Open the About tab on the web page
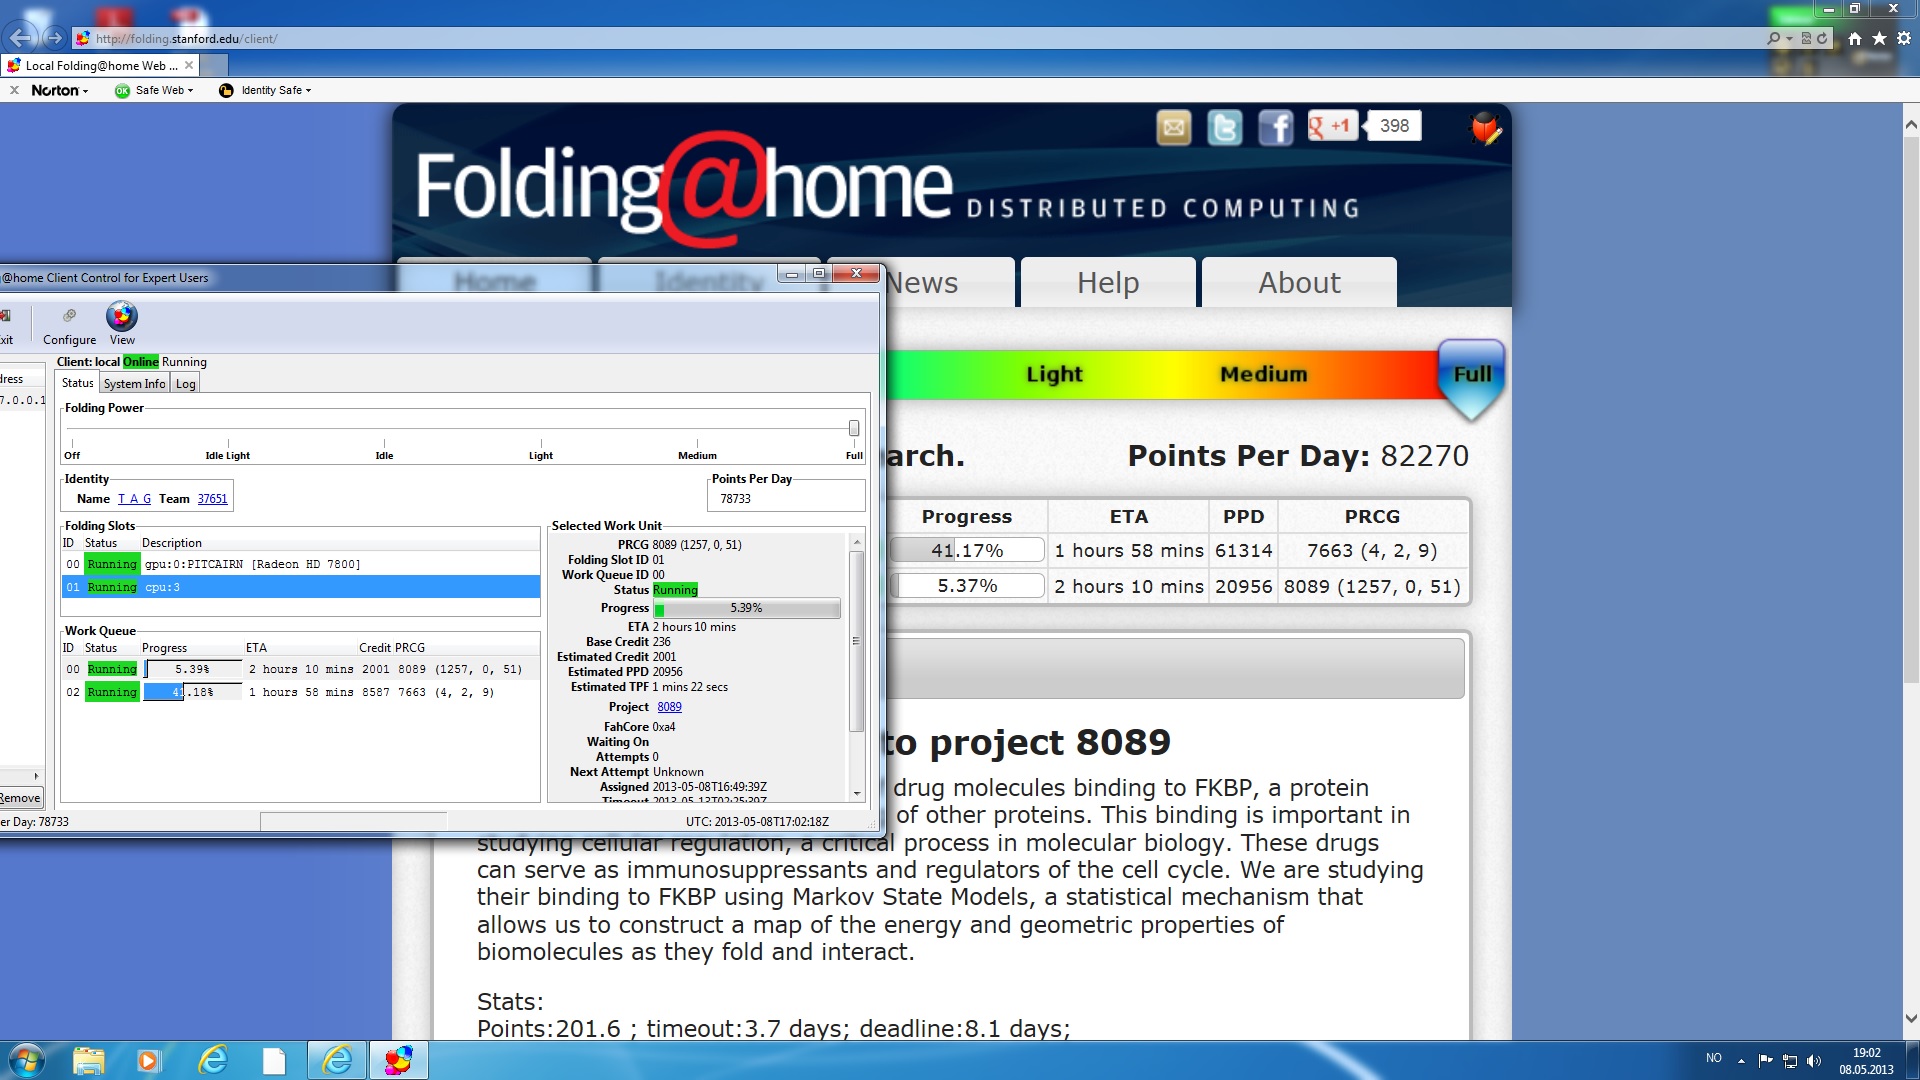Viewport: 1920px width, 1080px height. point(1299,283)
